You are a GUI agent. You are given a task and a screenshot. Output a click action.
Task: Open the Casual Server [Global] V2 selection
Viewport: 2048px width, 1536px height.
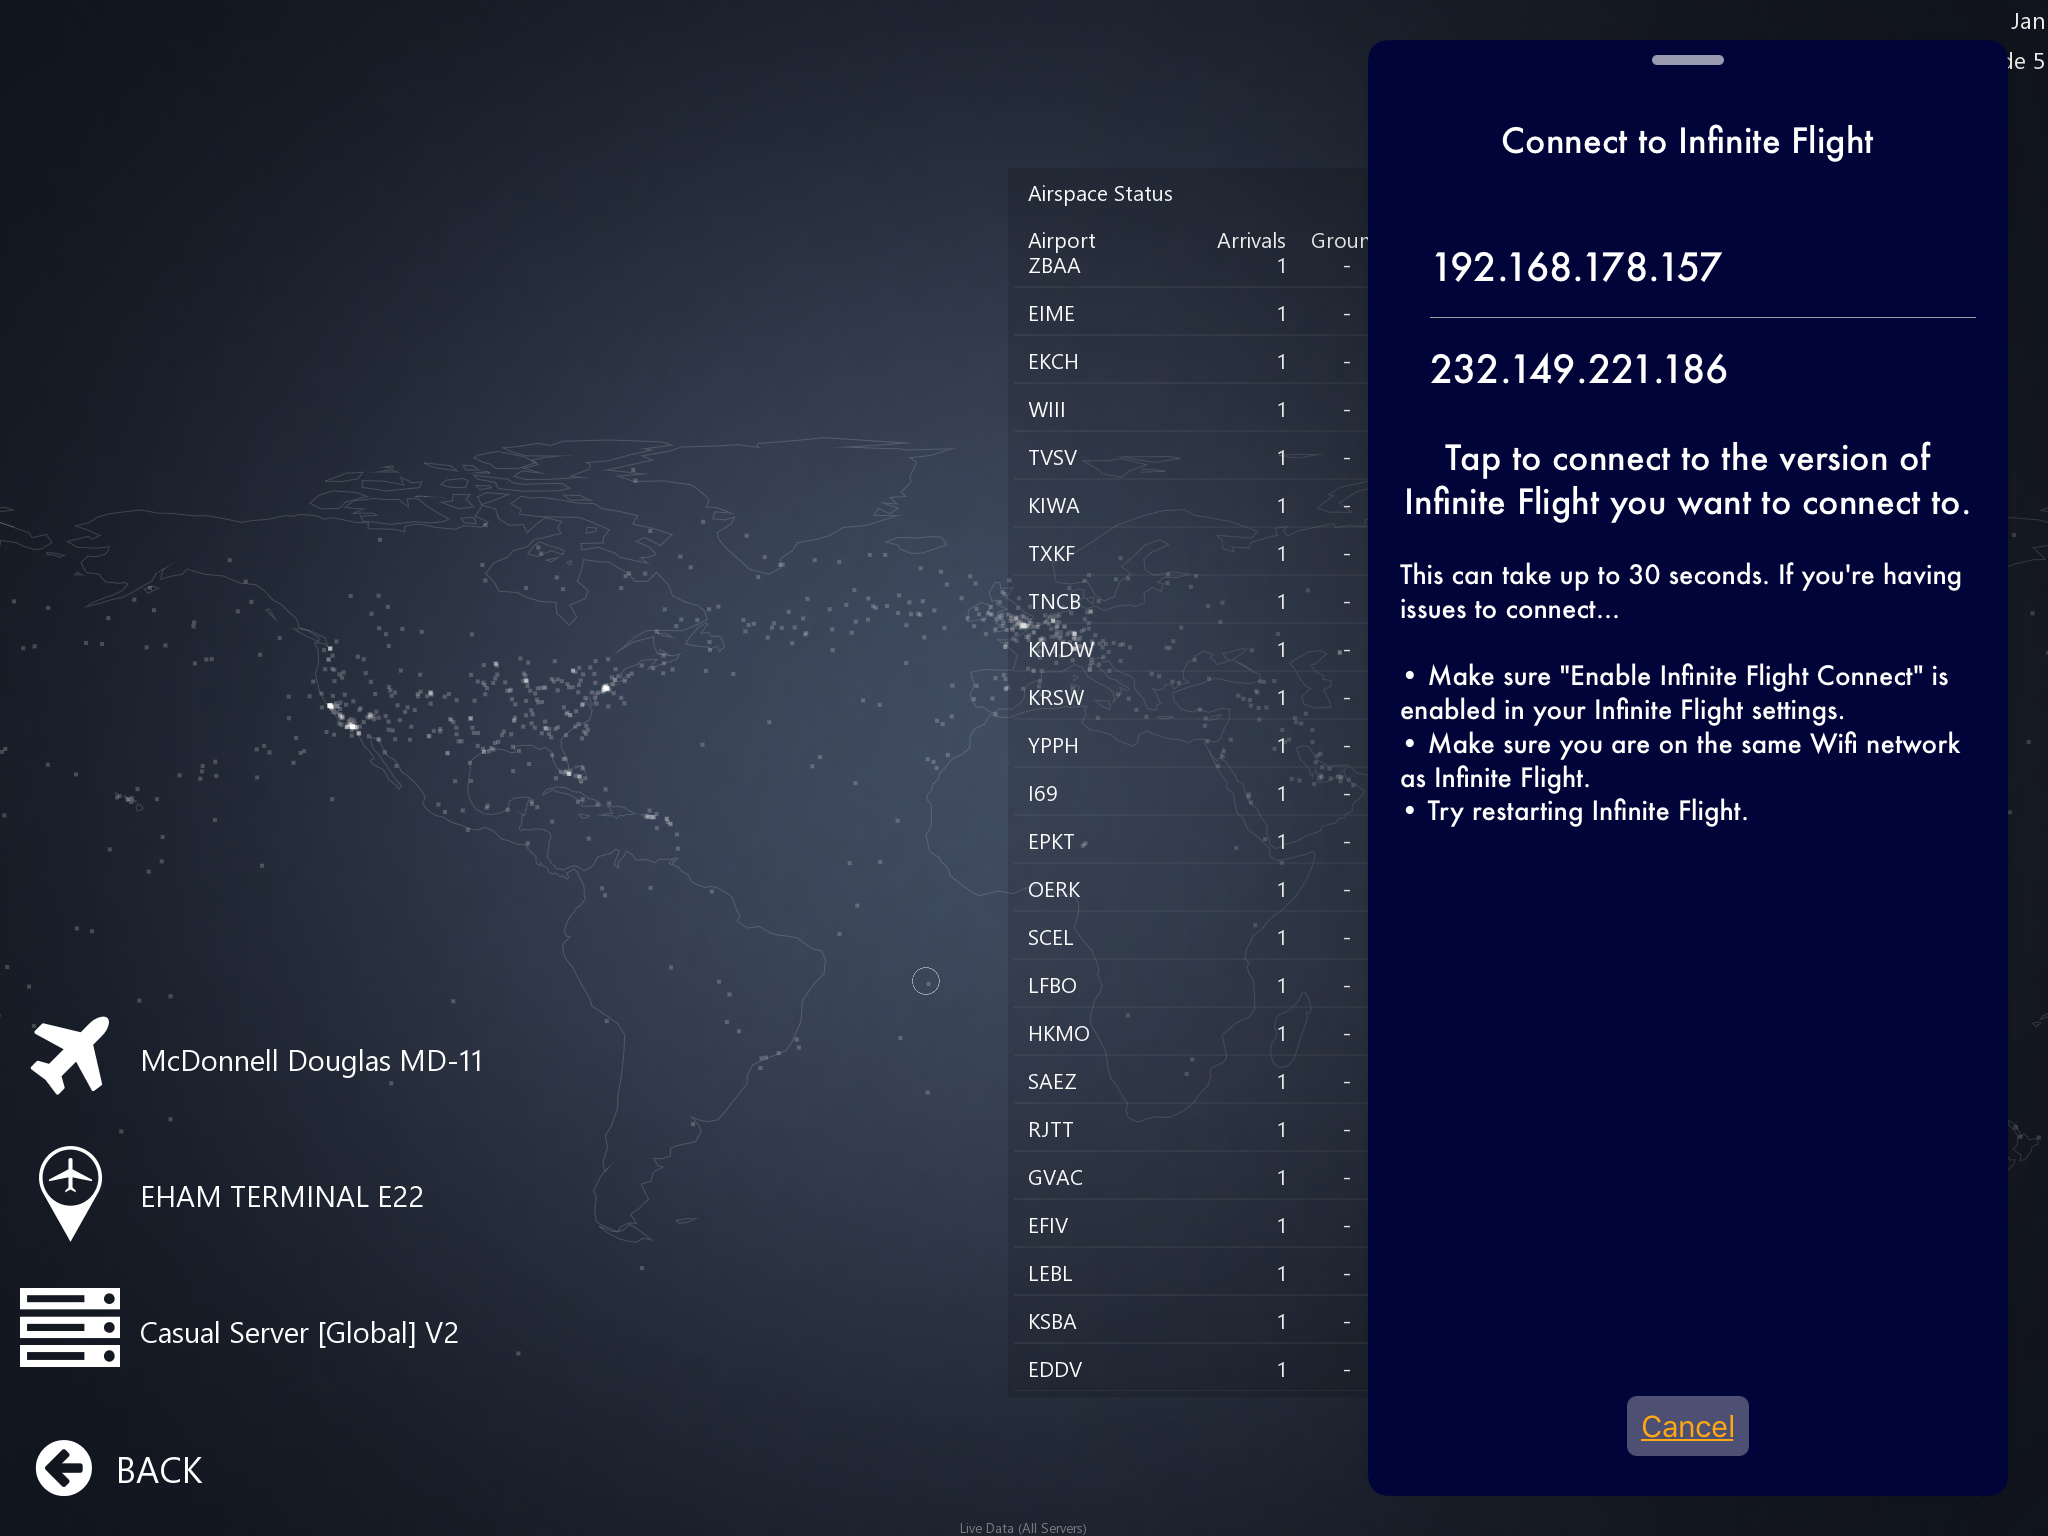tap(299, 1332)
